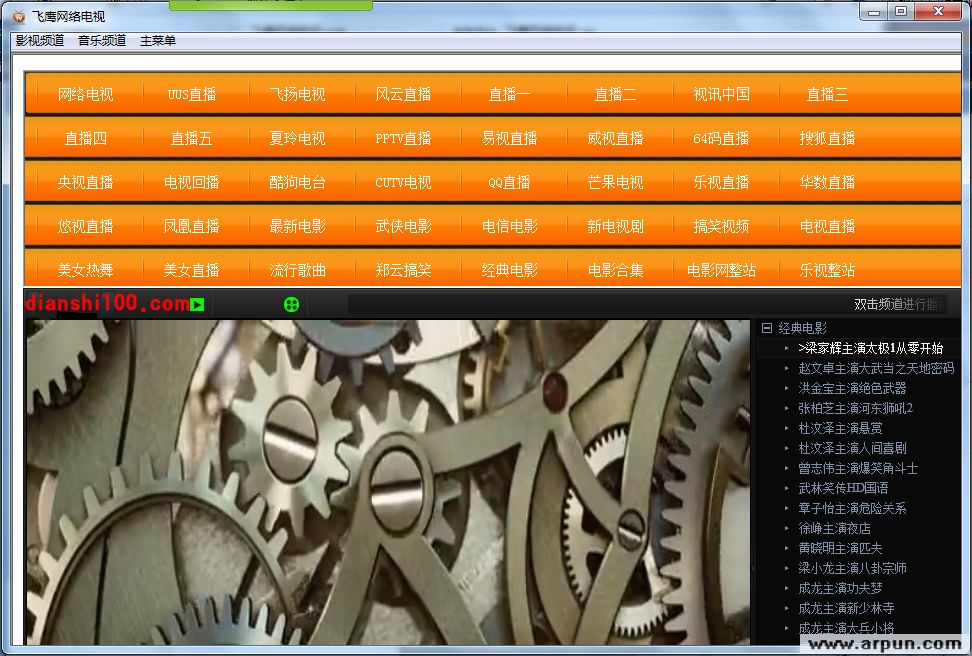Open 电影合集 category
The image size is (972, 656).
click(616, 270)
